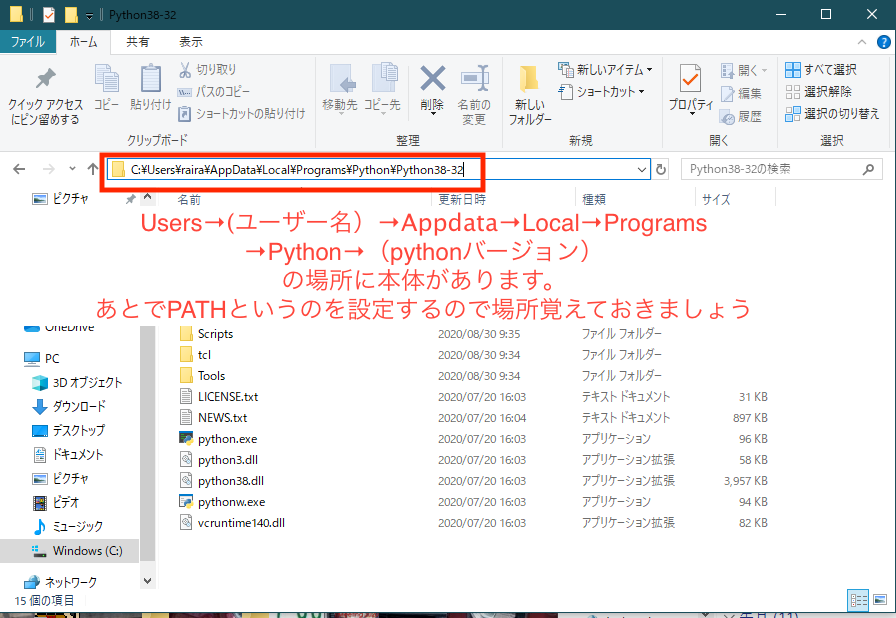Click Select all (すべて選択)
This screenshot has width=896, height=618.
pyautogui.click(x=821, y=70)
